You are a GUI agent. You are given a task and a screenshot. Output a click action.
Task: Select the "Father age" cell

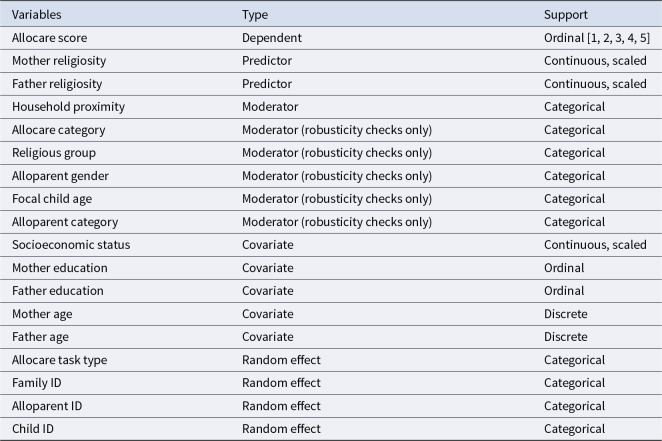(40, 337)
